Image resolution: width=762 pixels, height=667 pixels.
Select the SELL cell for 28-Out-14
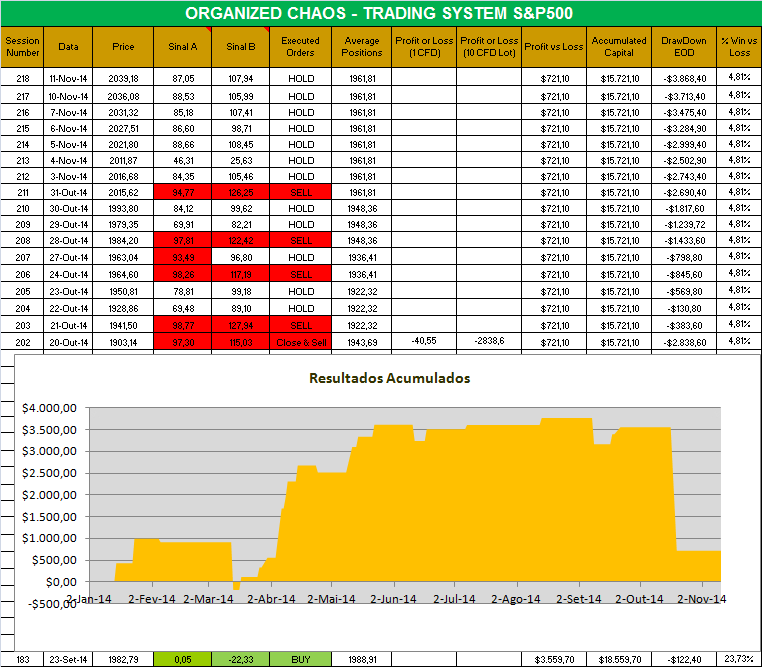click(x=300, y=240)
